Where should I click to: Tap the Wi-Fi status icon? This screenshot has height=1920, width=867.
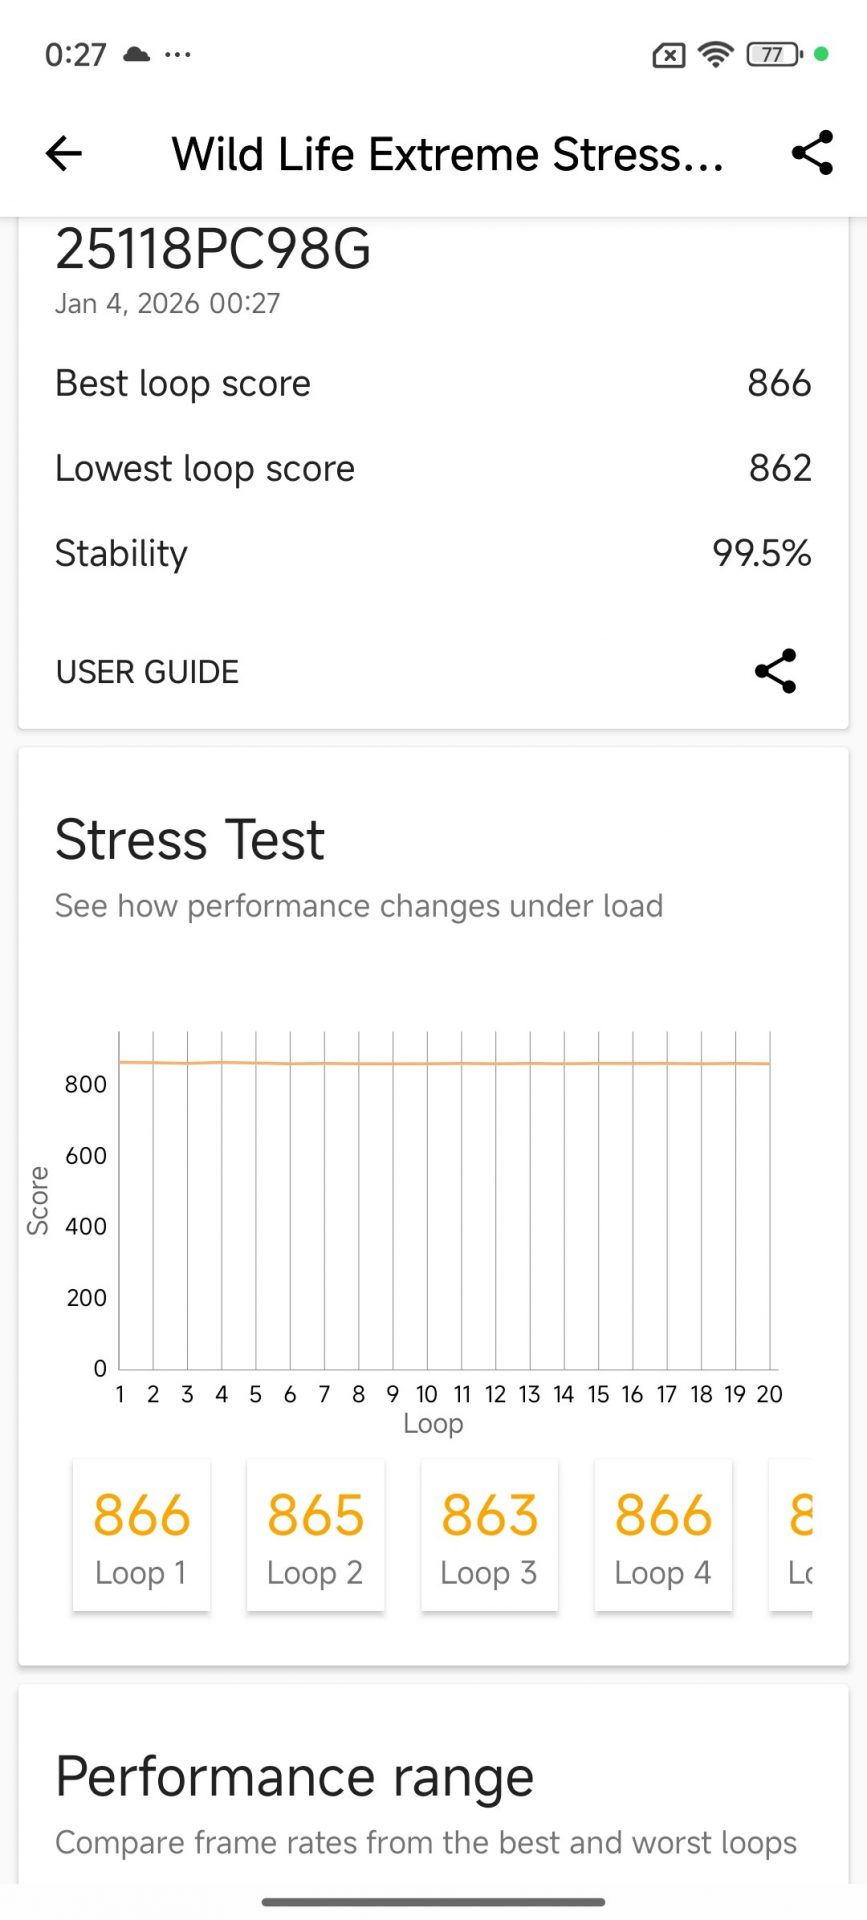point(715,54)
